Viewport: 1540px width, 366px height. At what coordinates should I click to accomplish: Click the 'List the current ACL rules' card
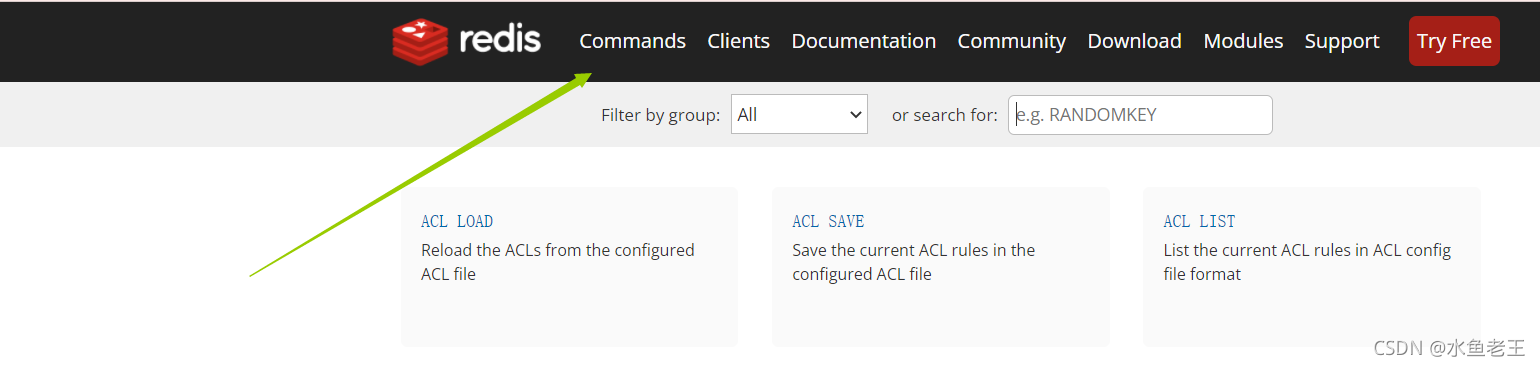coord(1312,267)
